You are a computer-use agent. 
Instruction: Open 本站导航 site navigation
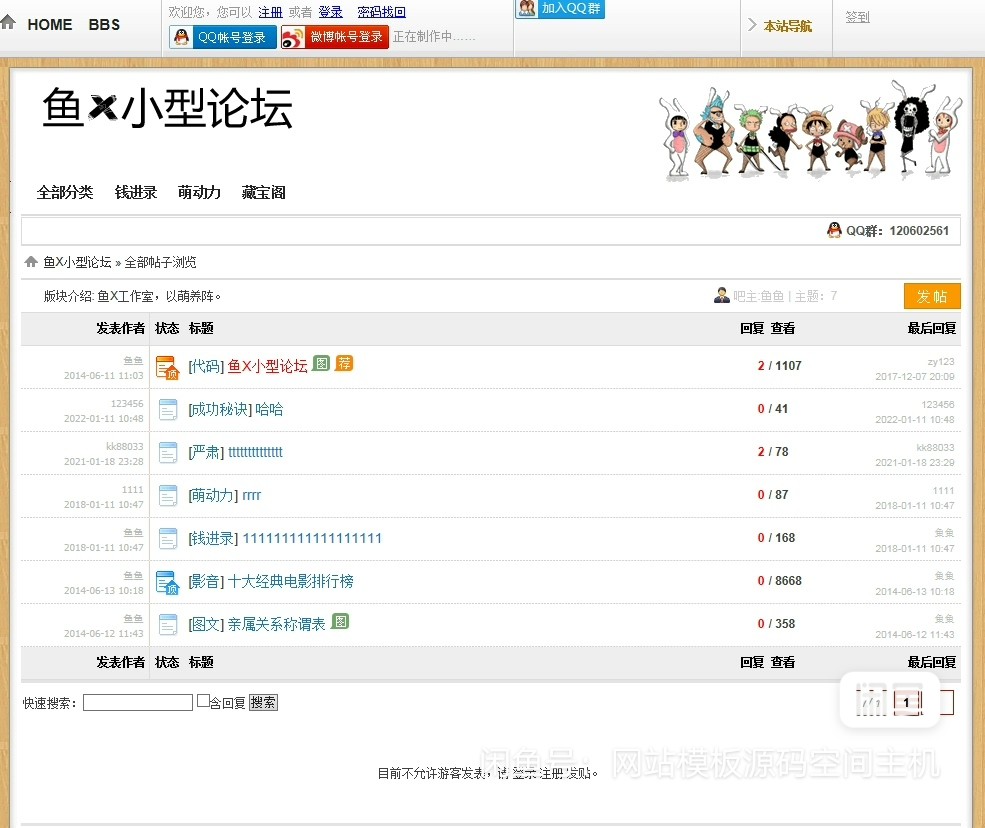(787, 26)
